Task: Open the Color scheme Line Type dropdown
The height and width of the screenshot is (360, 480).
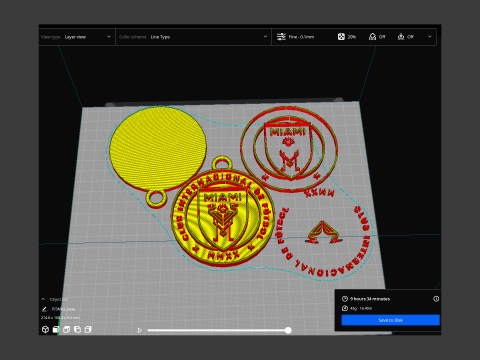Action: (x=193, y=37)
